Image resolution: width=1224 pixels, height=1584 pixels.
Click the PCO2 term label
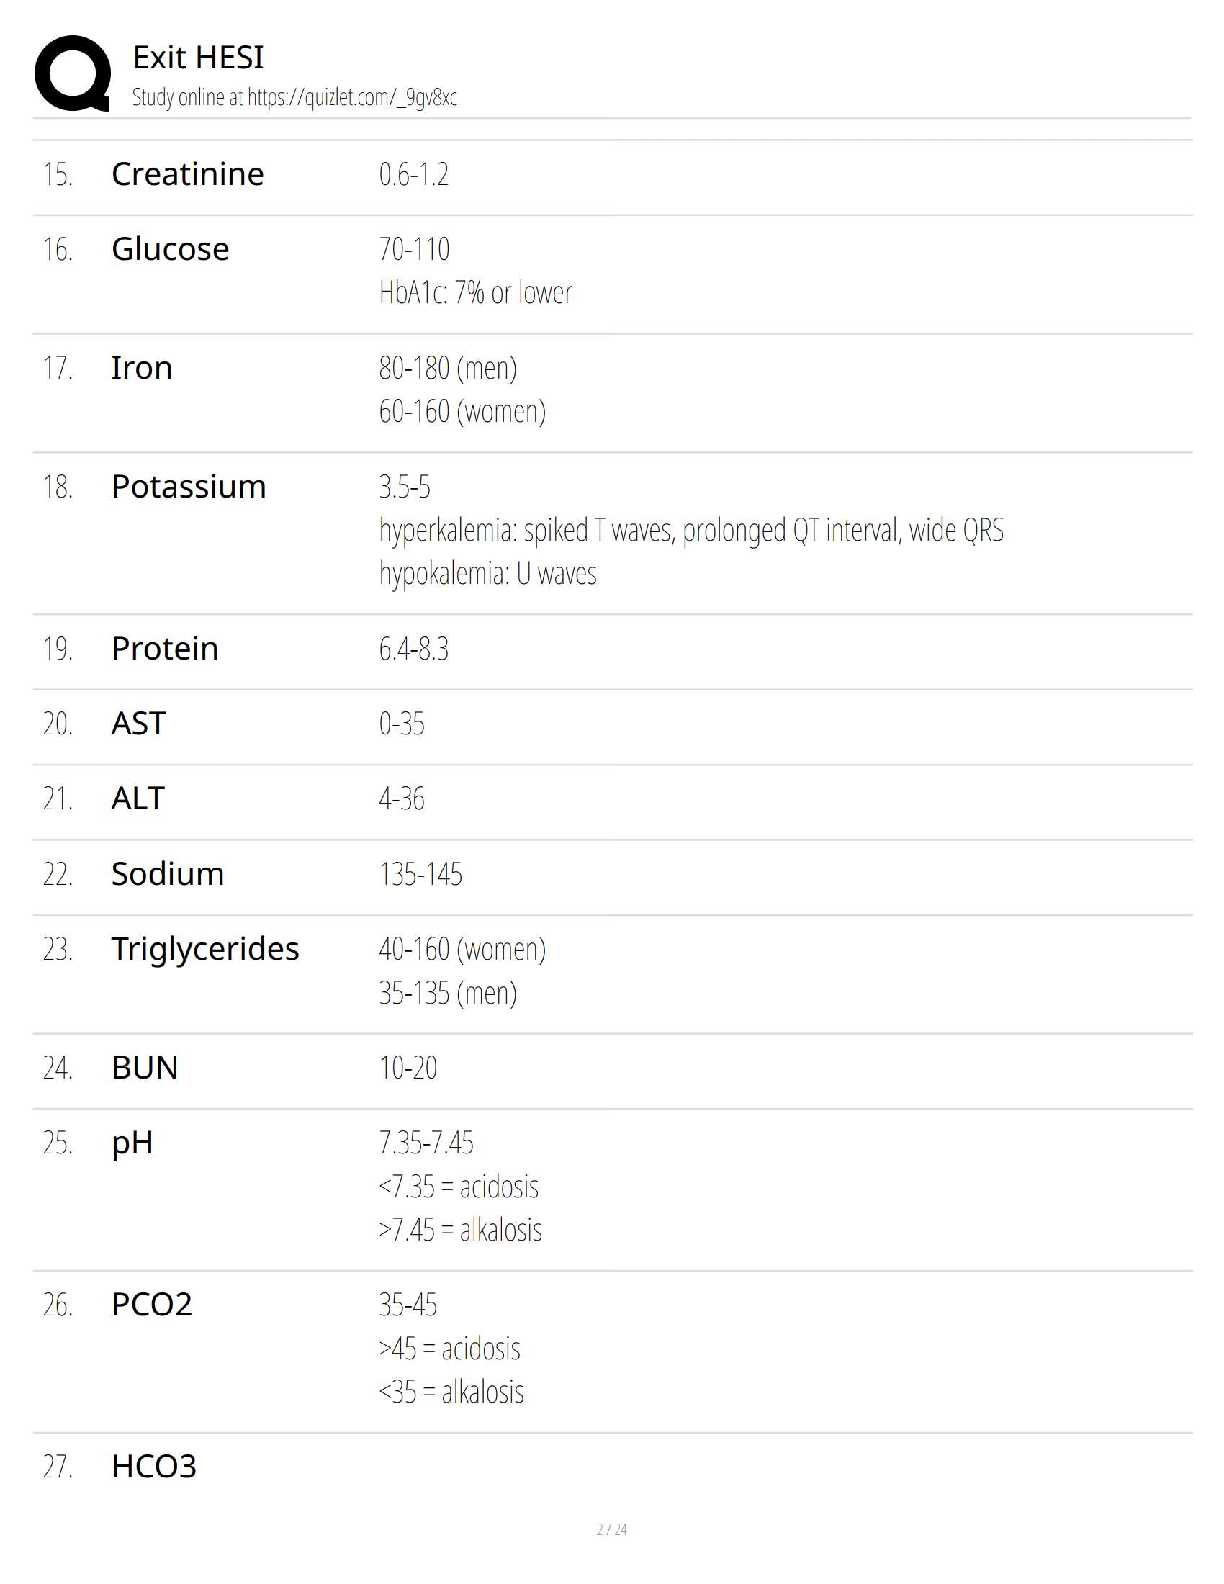tap(152, 1305)
